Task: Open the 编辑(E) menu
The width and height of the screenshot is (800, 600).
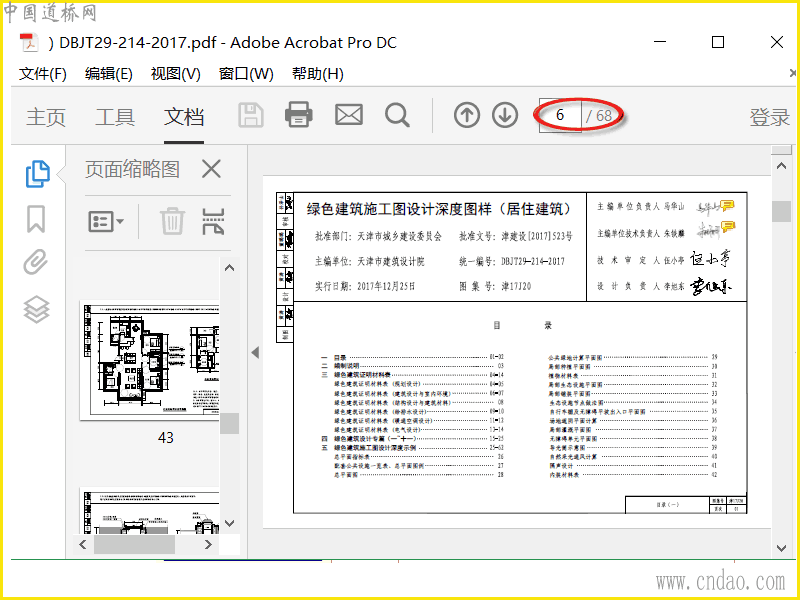Action: tap(109, 74)
